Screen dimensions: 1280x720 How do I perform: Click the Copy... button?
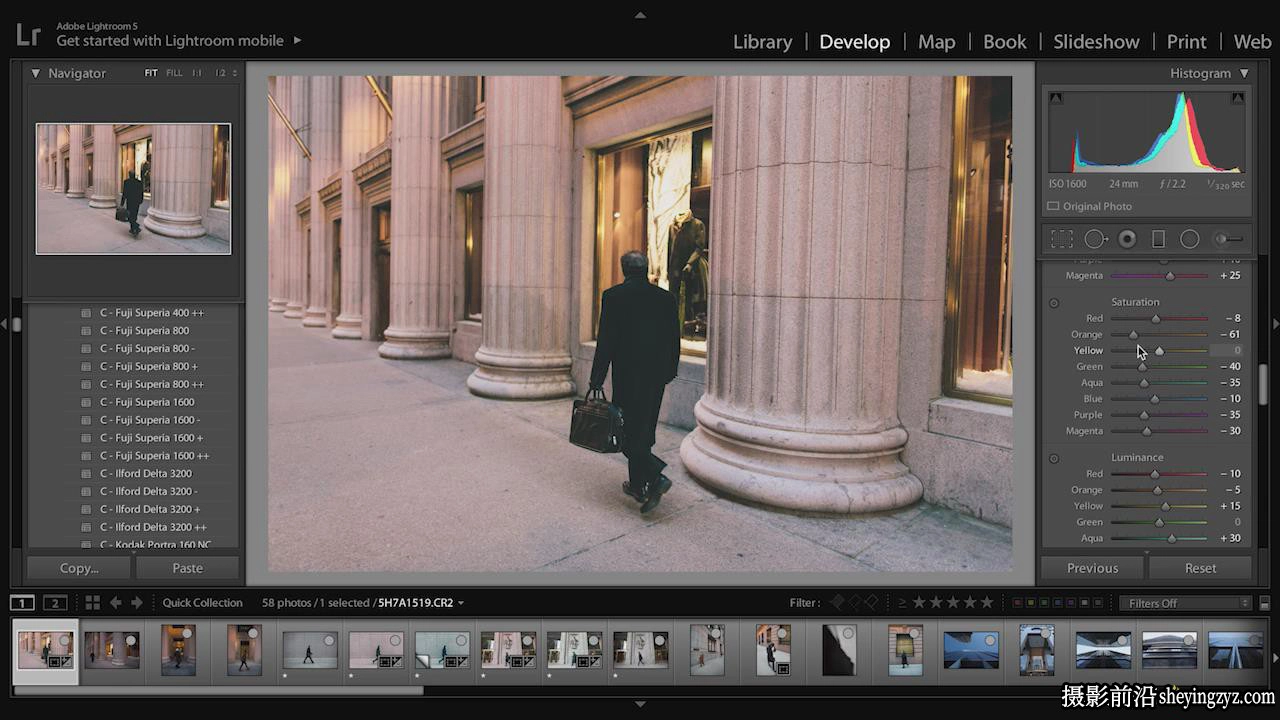pos(79,568)
